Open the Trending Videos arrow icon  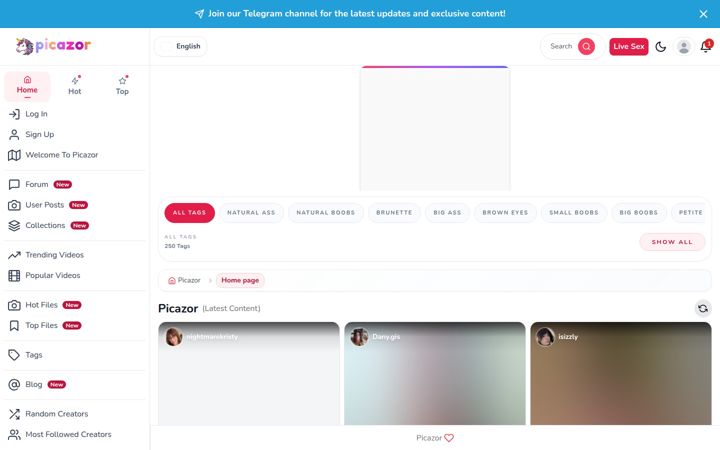coord(14,255)
